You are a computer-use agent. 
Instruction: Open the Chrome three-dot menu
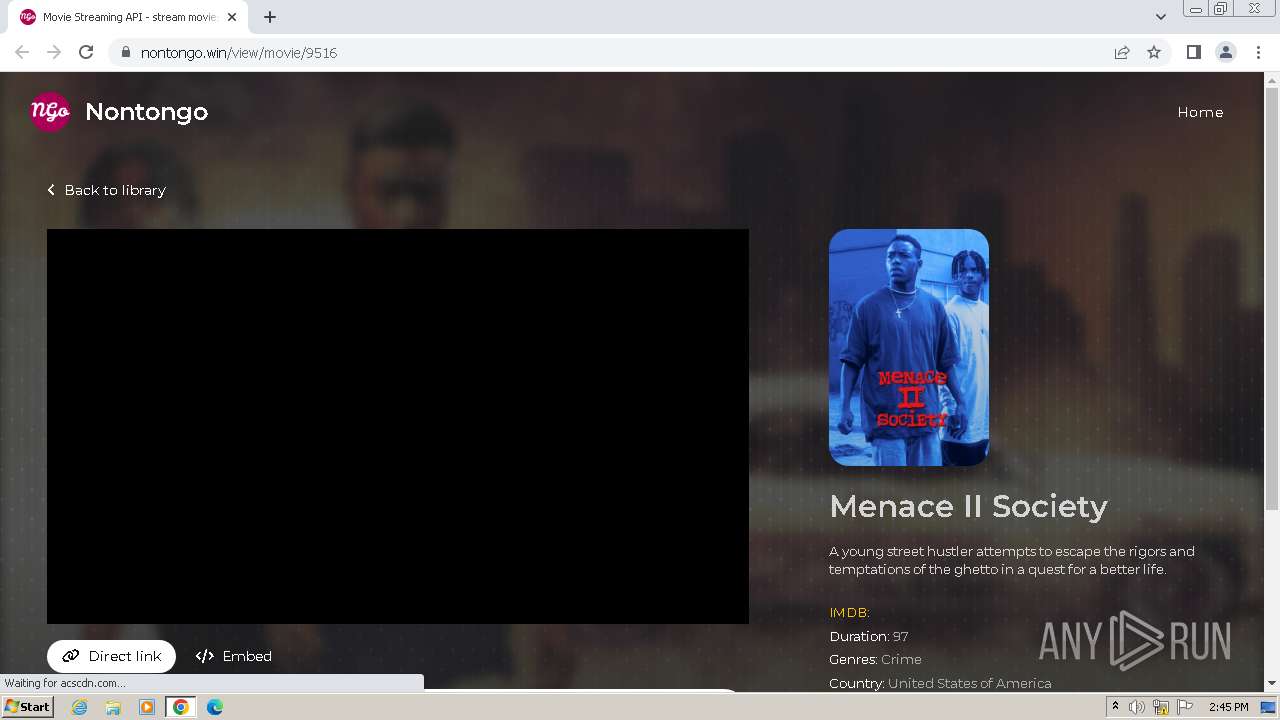[x=1258, y=52]
